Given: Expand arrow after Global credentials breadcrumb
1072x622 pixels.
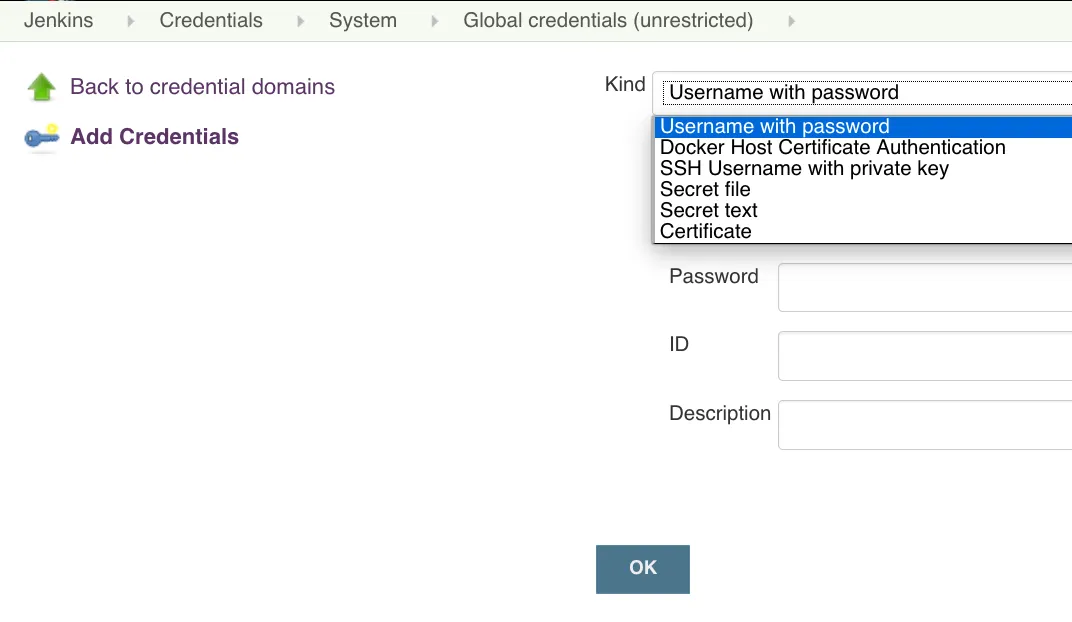Looking at the screenshot, I should (791, 21).
